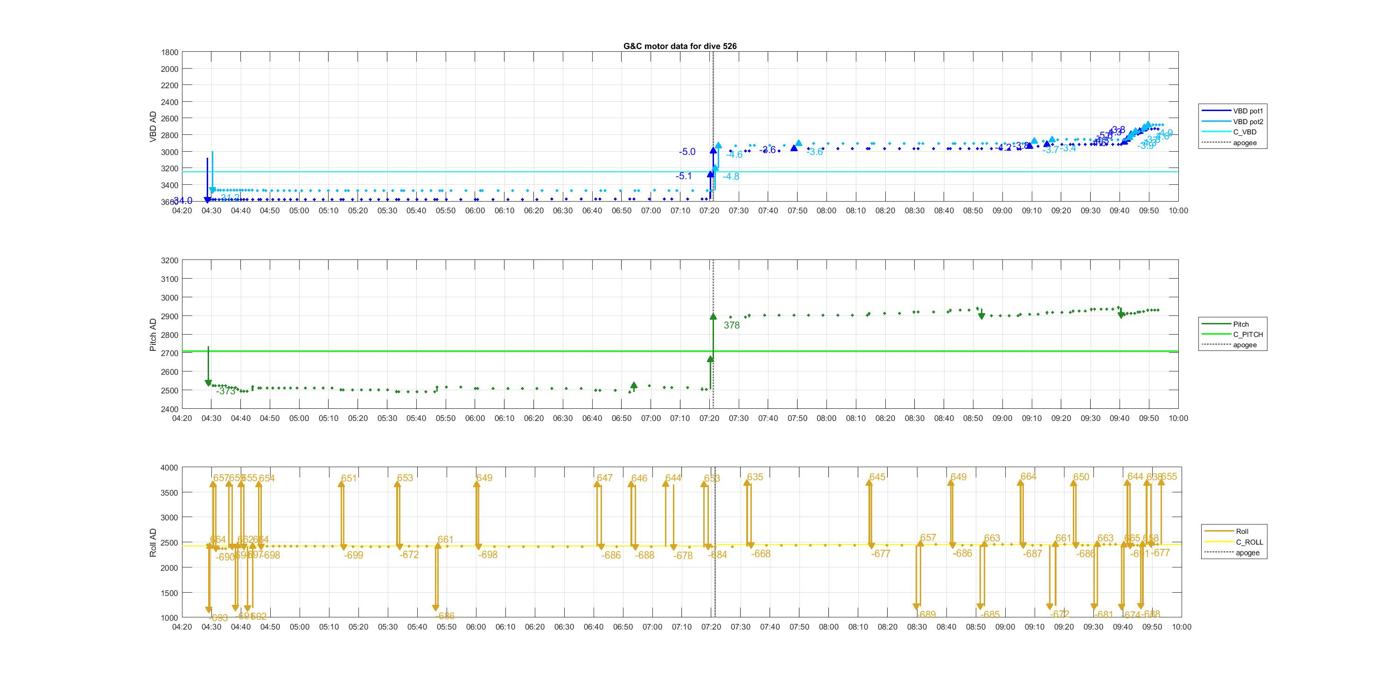The width and height of the screenshot is (1400, 693).
Task: Click the '2400' tick on Pitch y-axis
Action: (x=170, y=409)
